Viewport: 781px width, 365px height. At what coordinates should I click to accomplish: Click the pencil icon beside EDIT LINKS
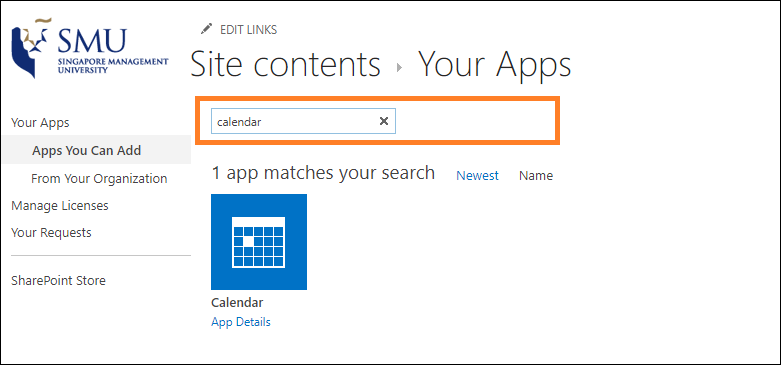tap(206, 29)
